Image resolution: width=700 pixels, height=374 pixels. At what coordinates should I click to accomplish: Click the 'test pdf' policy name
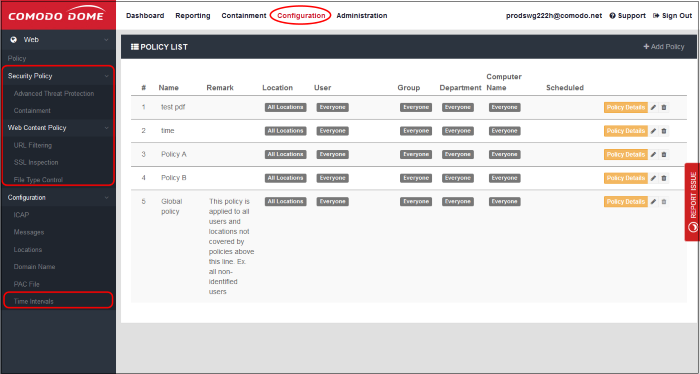coord(173,108)
